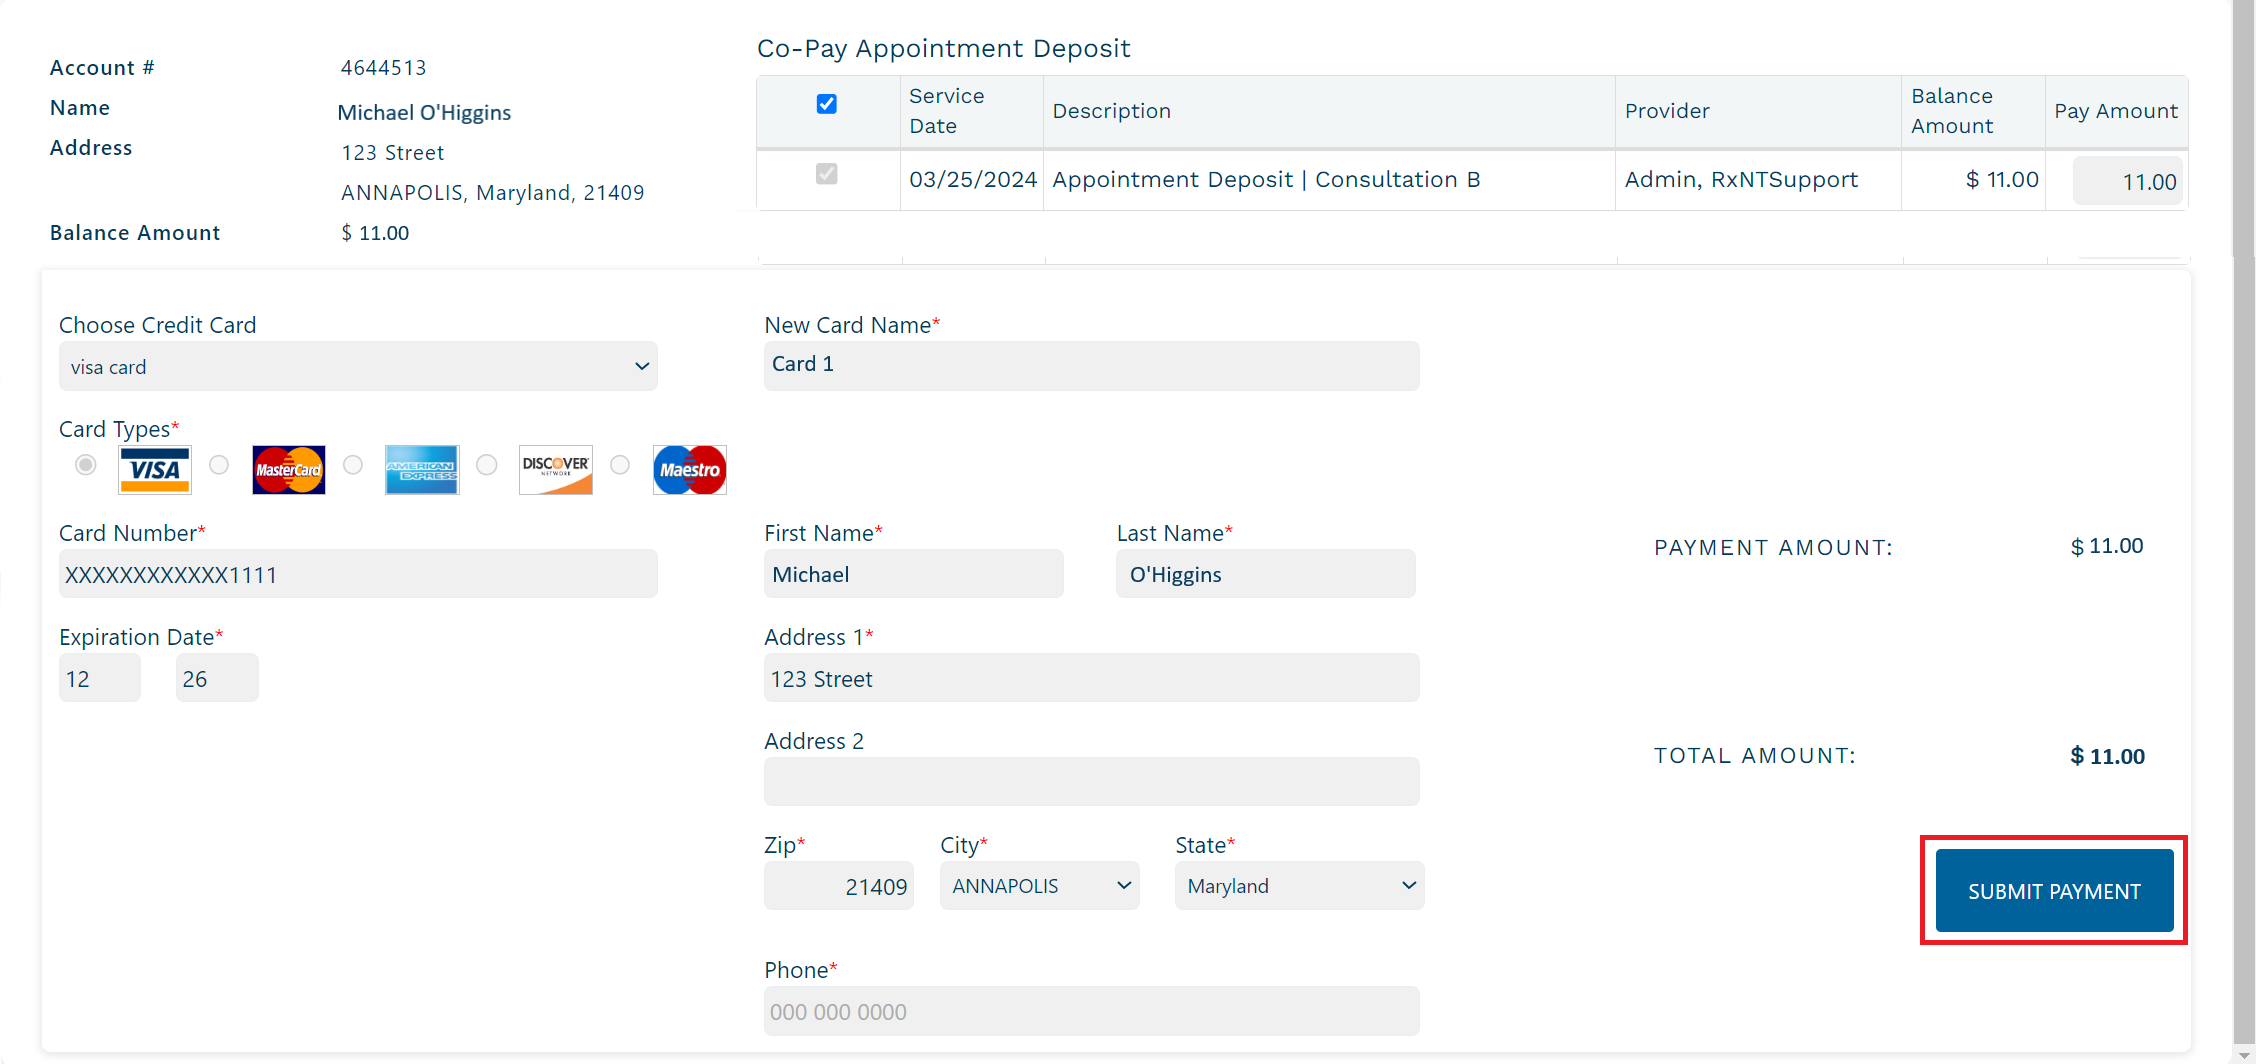Open the City dropdown showing ANNAPOLIS
Image resolution: width=2256 pixels, height=1064 pixels.
[1040, 886]
